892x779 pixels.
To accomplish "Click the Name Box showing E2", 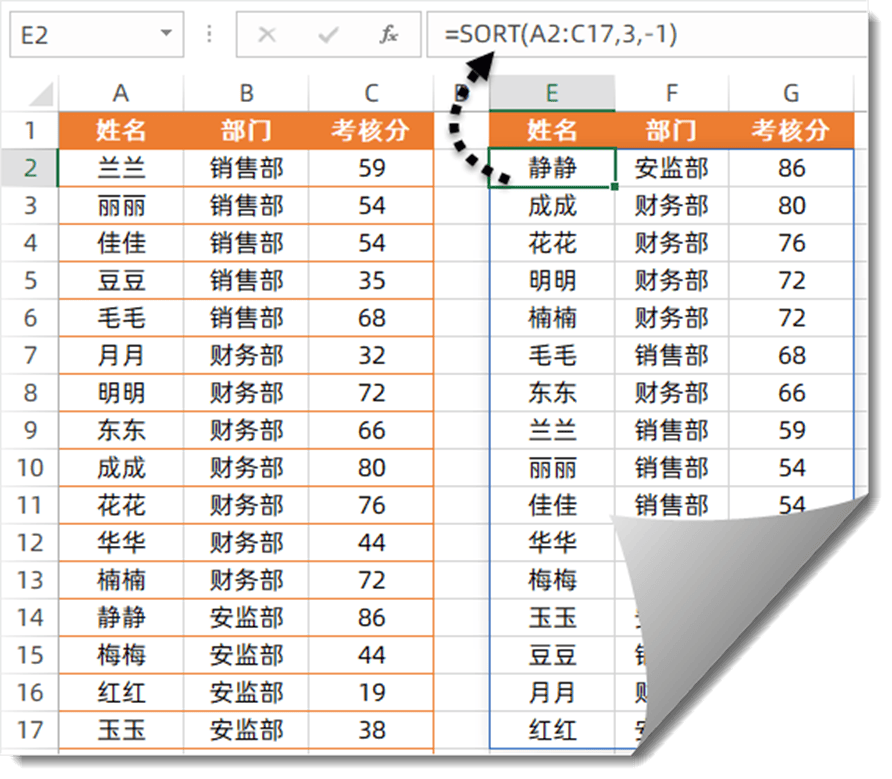I will [x=97, y=35].
